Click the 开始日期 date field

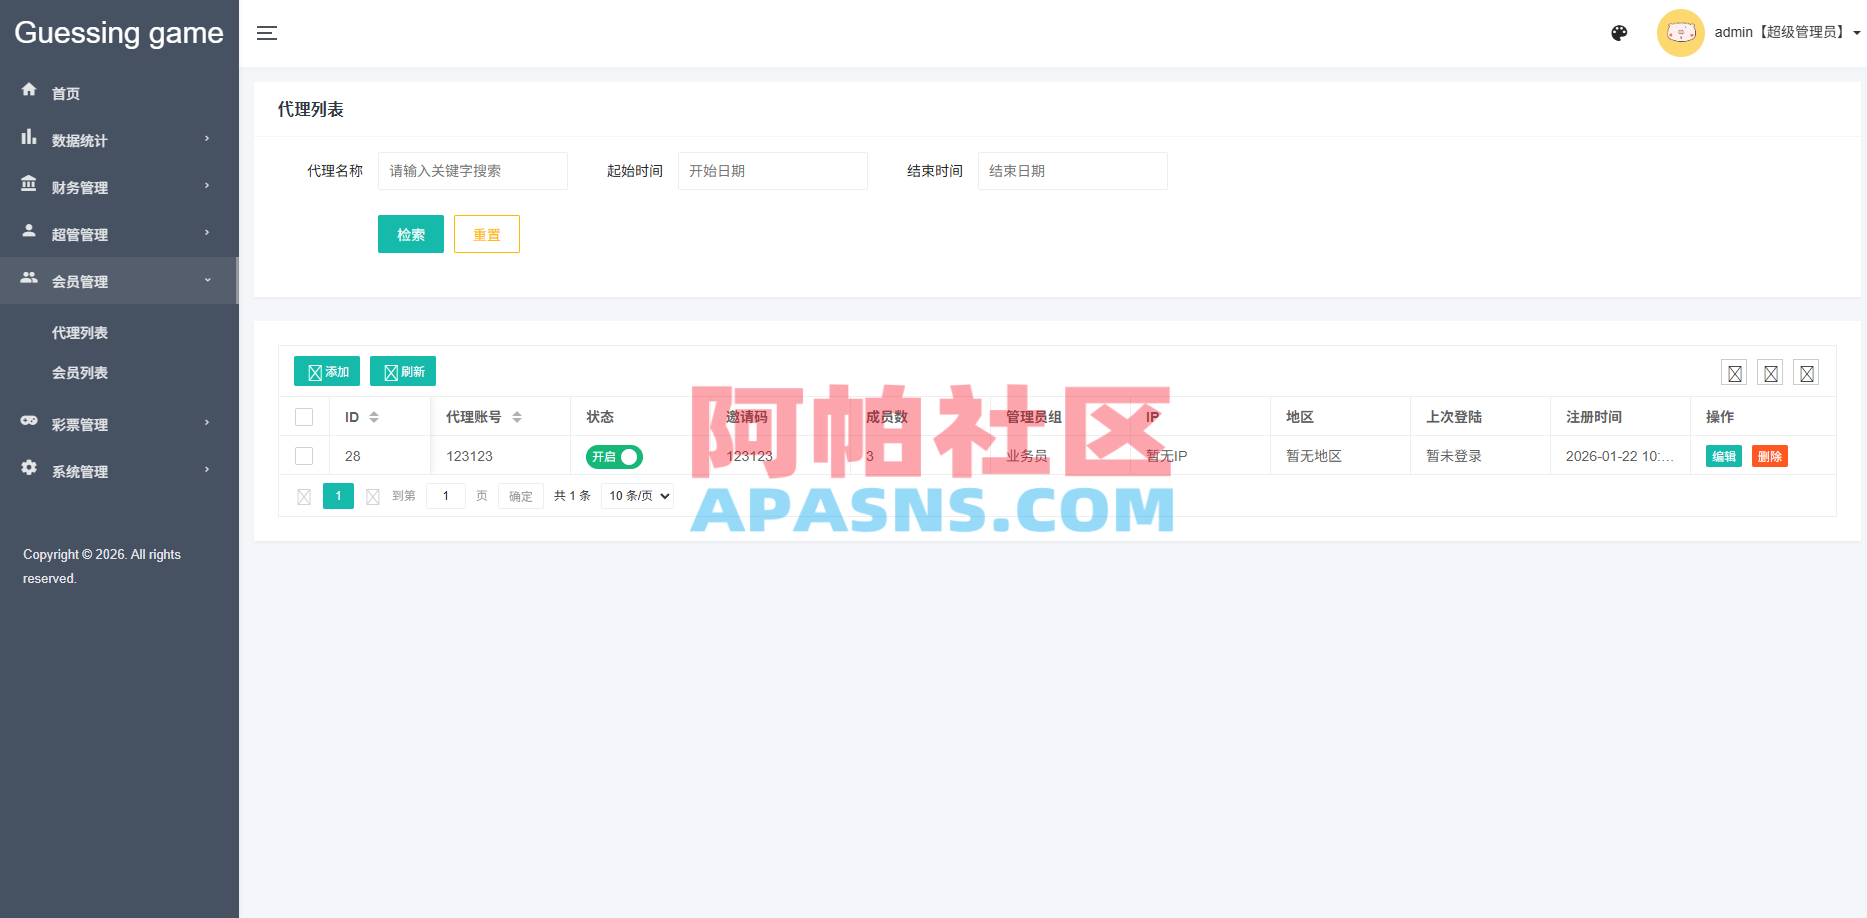coord(773,171)
